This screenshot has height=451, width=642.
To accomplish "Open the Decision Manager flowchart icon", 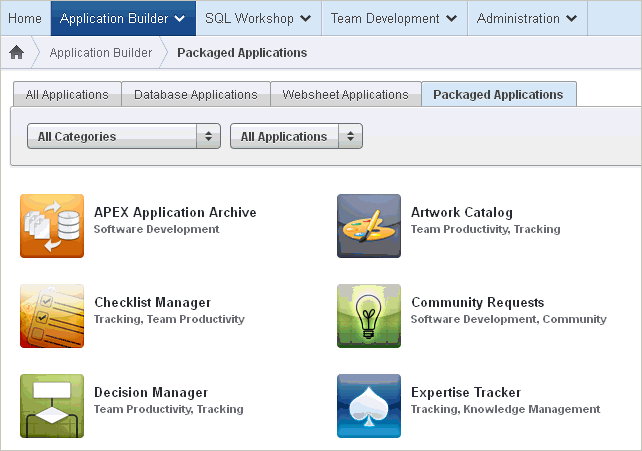I will [x=52, y=406].
